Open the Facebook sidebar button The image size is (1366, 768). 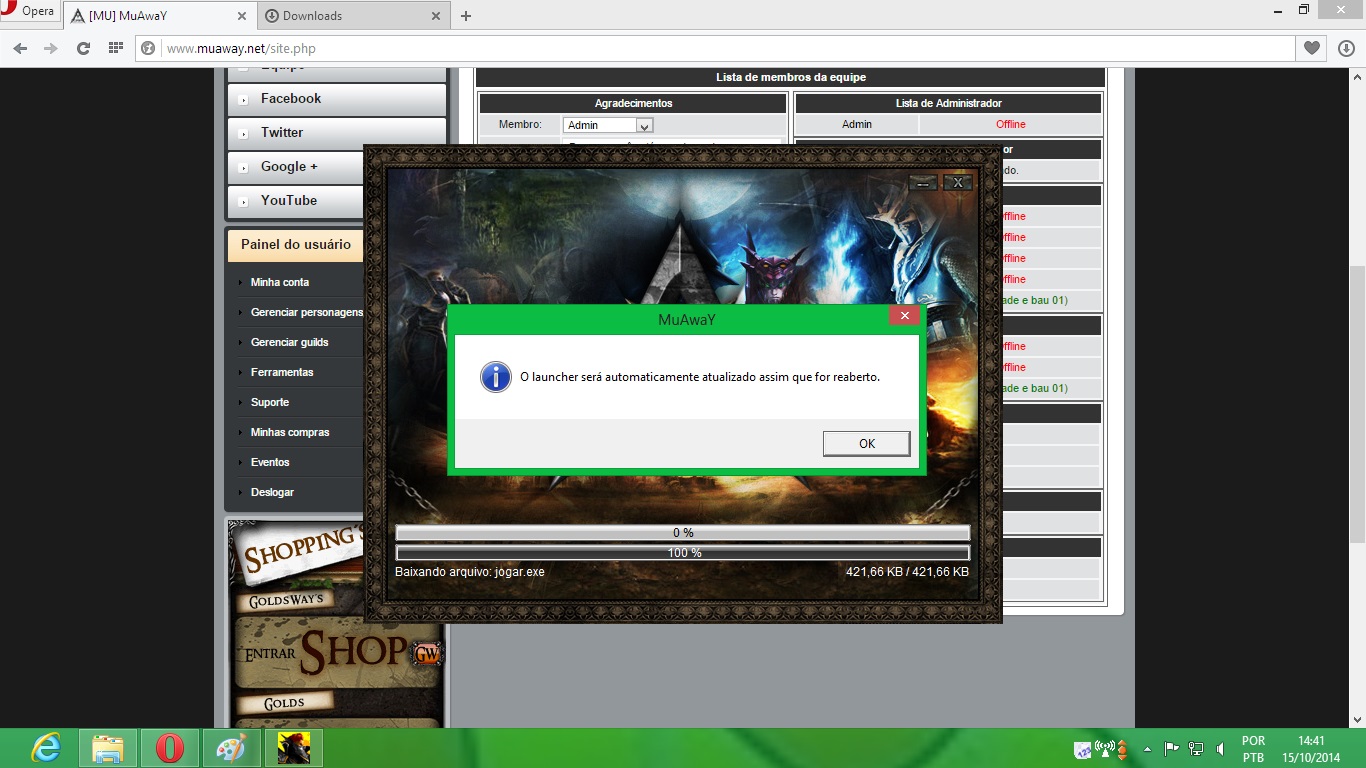click(337, 99)
